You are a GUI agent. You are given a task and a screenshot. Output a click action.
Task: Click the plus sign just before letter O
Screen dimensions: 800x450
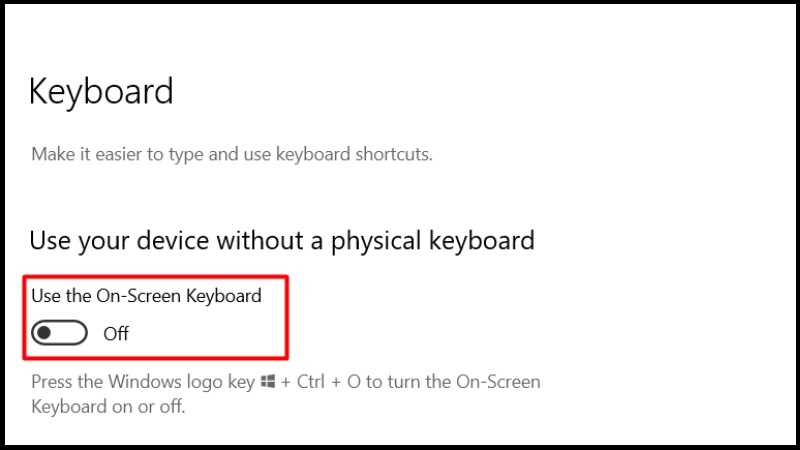tap(336, 382)
